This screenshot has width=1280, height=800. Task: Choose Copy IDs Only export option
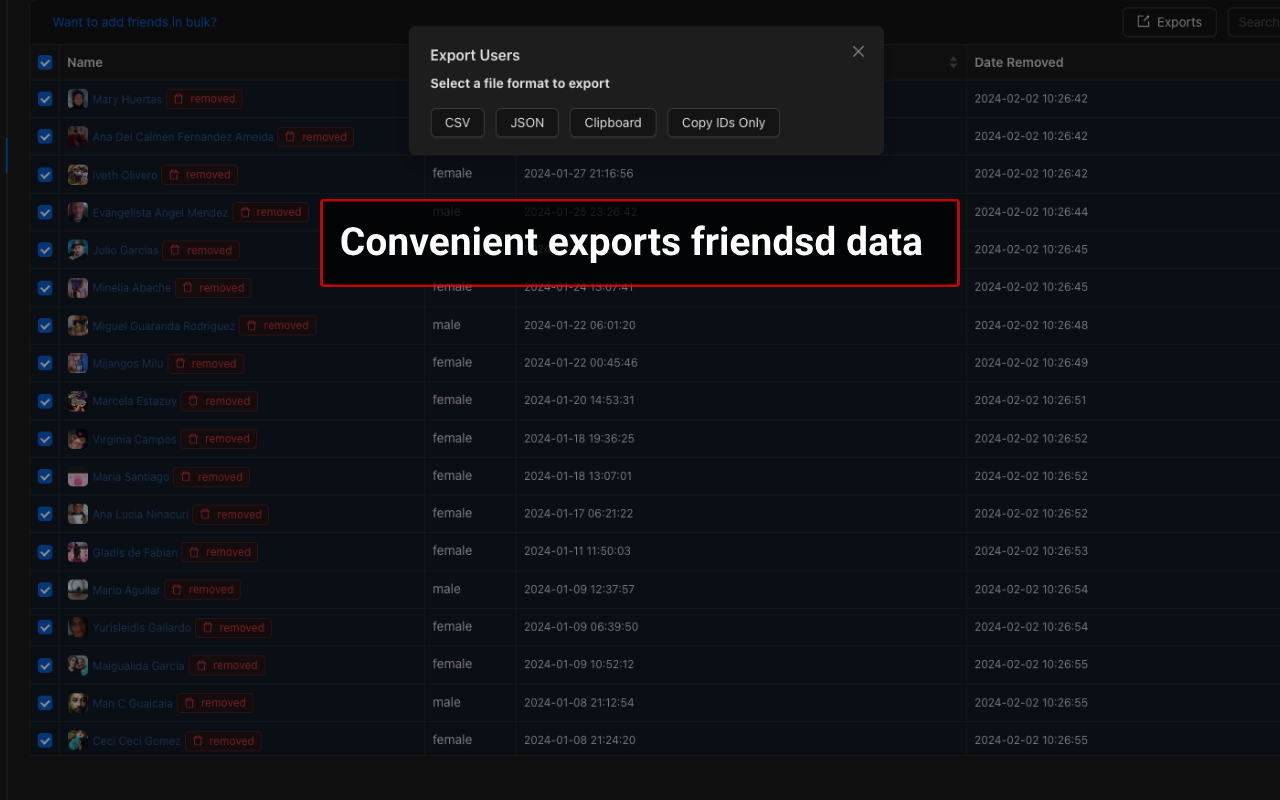pyautogui.click(x=723, y=122)
